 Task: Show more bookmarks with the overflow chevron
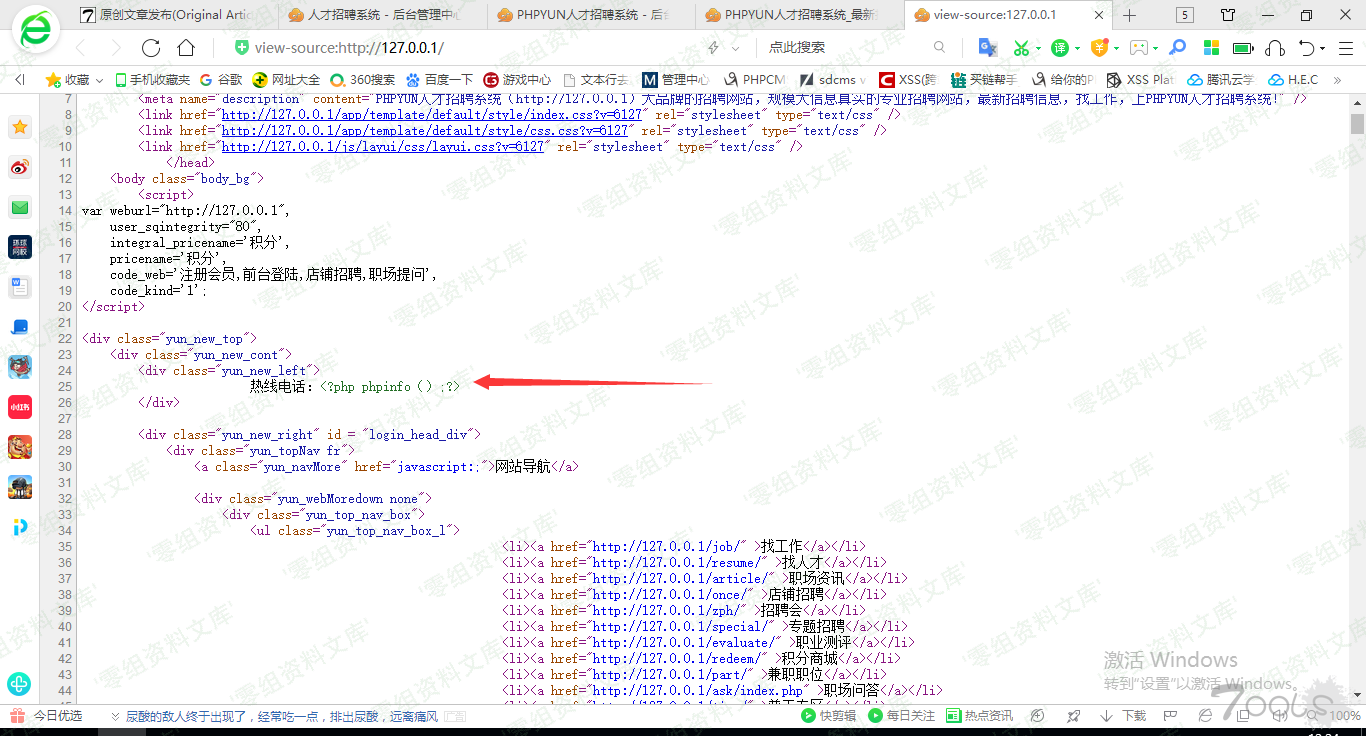point(1337,80)
